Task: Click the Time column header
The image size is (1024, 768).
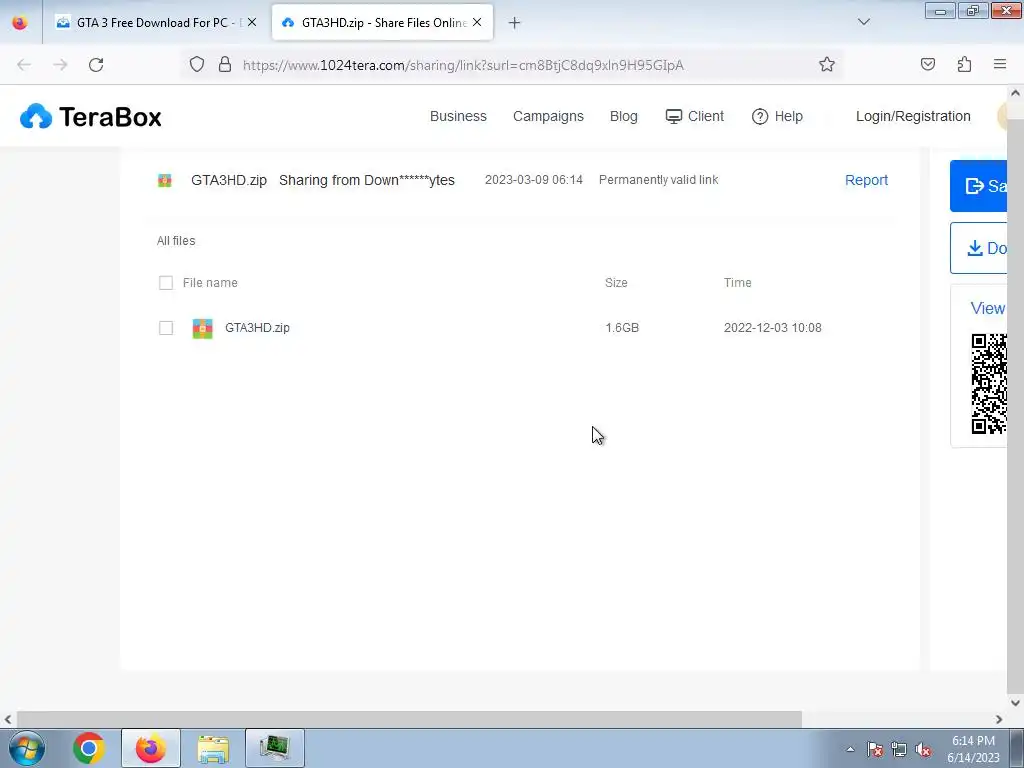Action: (x=737, y=283)
